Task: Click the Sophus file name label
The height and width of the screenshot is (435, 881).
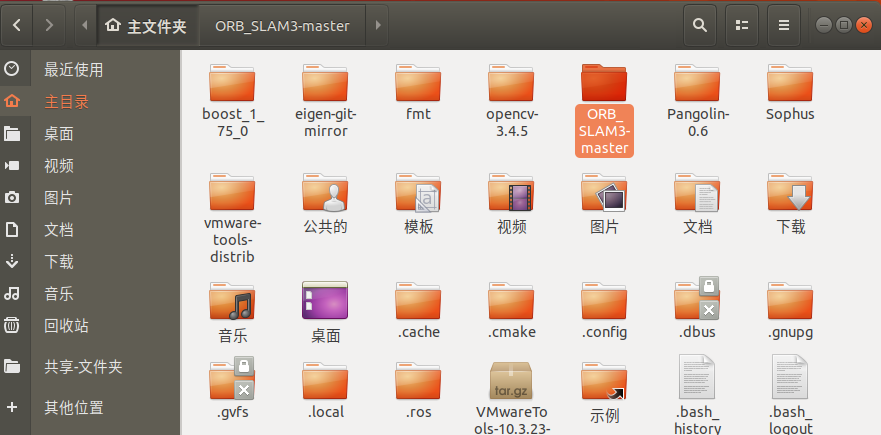Action: (790, 114)
